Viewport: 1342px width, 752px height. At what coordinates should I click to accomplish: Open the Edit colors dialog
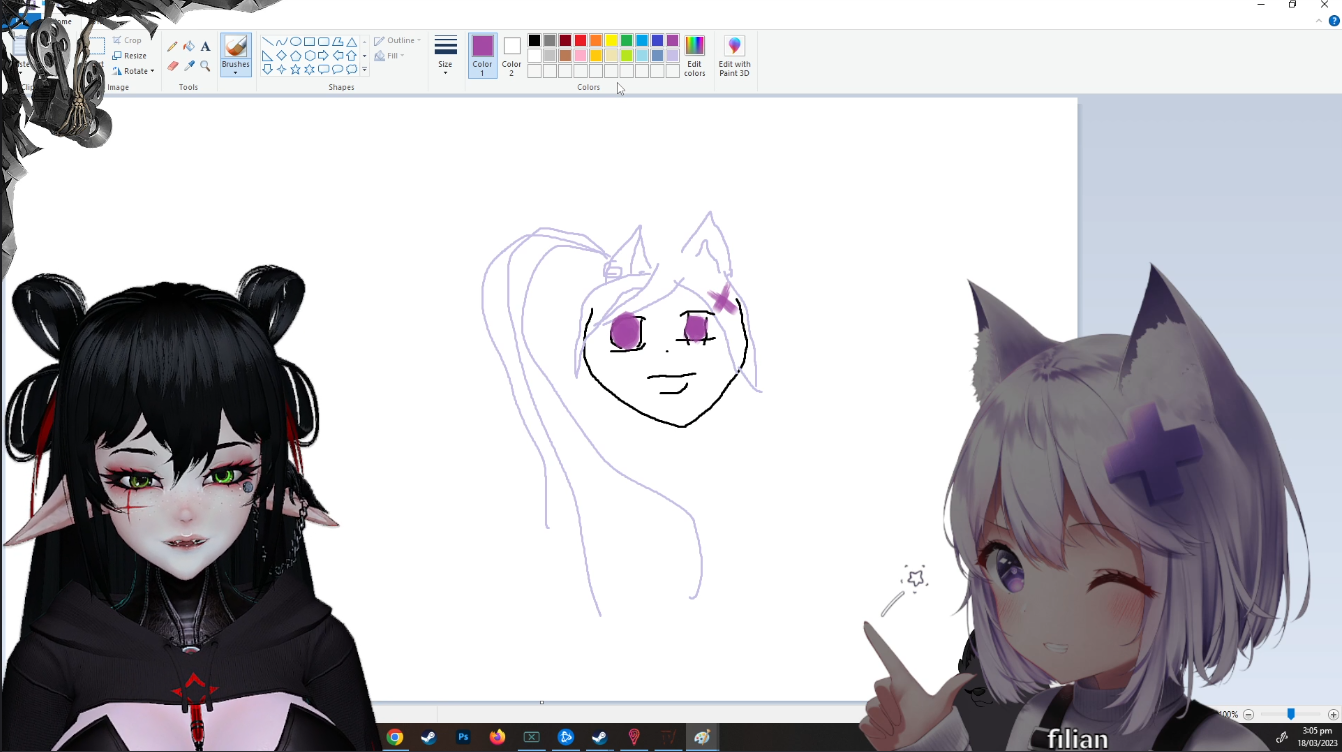(695, 56)
